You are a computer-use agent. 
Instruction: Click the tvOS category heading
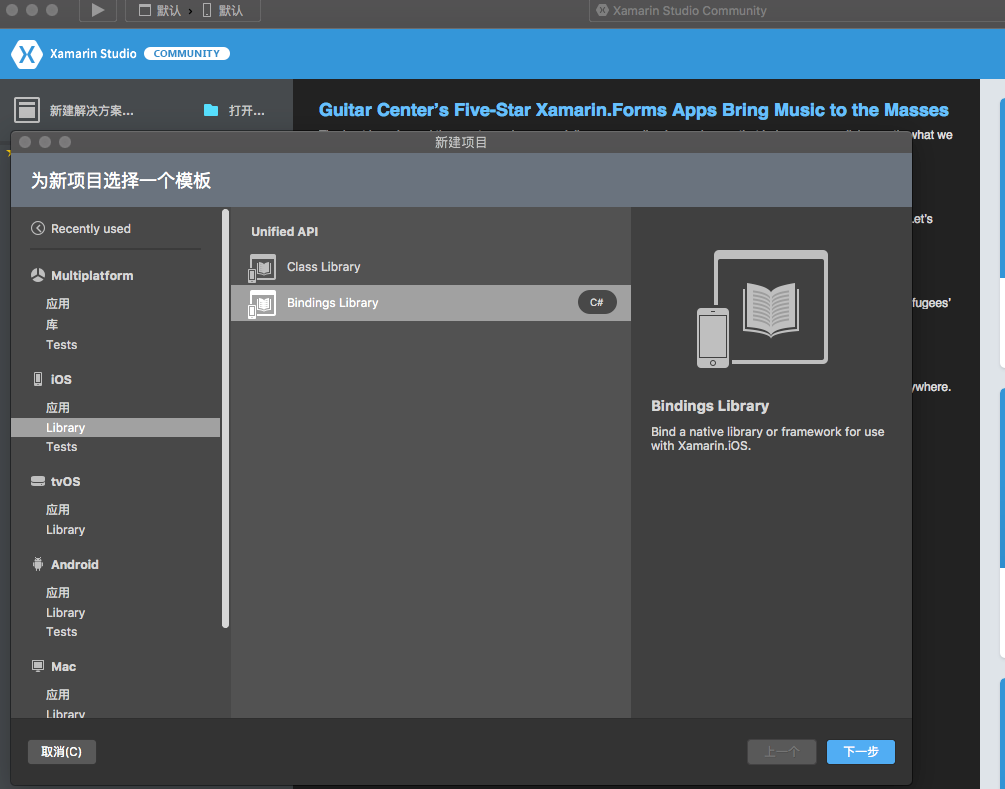click(65, 481)
